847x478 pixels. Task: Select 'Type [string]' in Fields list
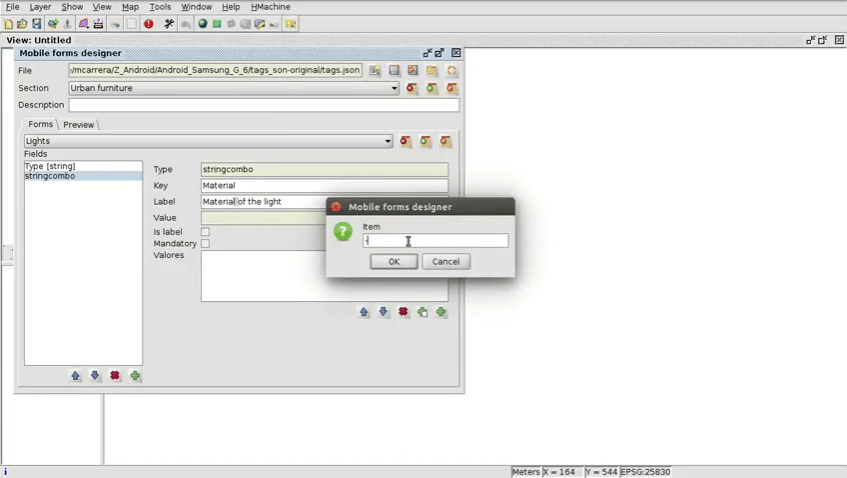click(50, 166)
